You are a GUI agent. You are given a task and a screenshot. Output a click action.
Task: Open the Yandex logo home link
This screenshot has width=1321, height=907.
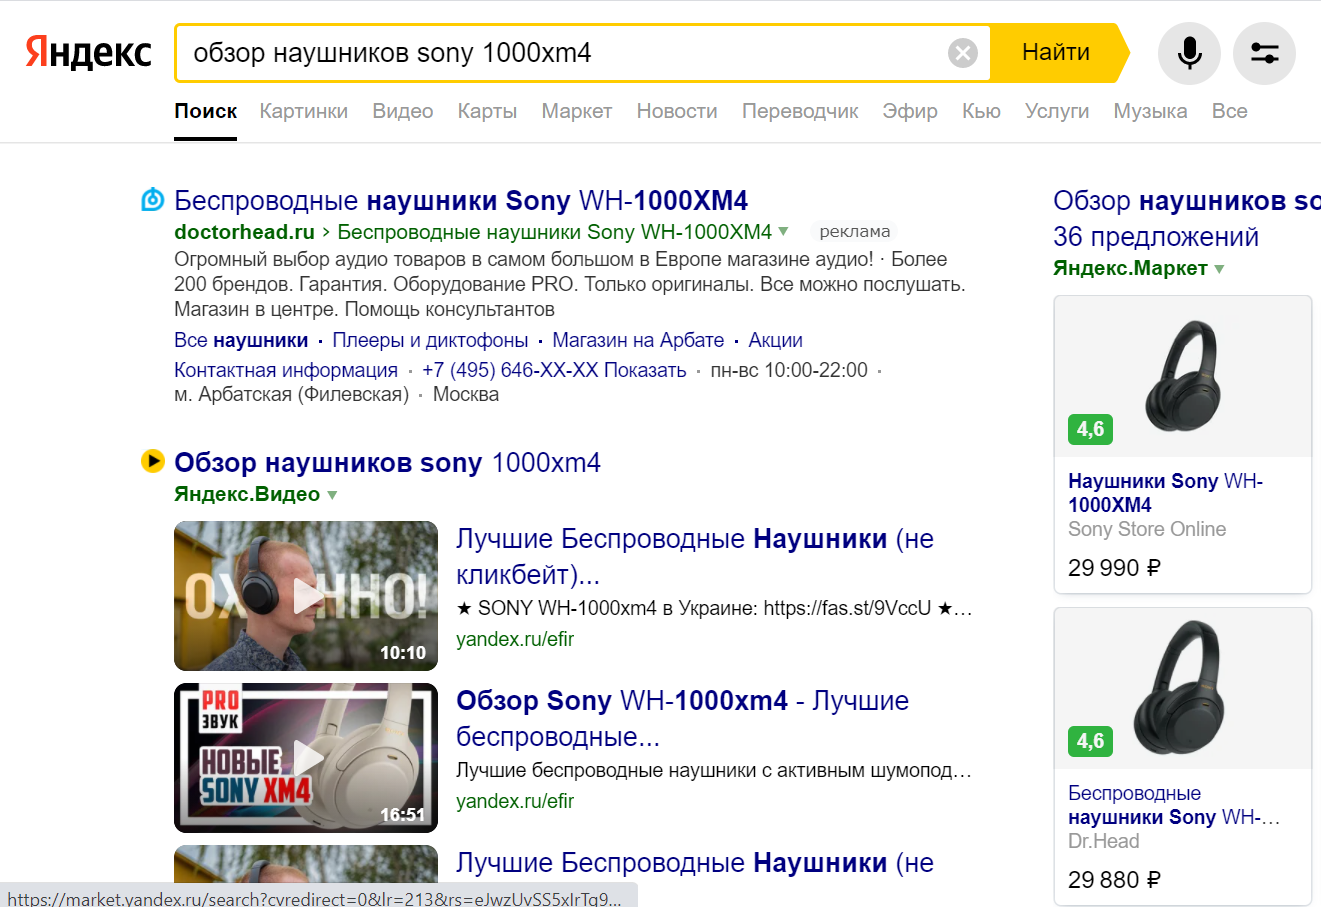88,53
